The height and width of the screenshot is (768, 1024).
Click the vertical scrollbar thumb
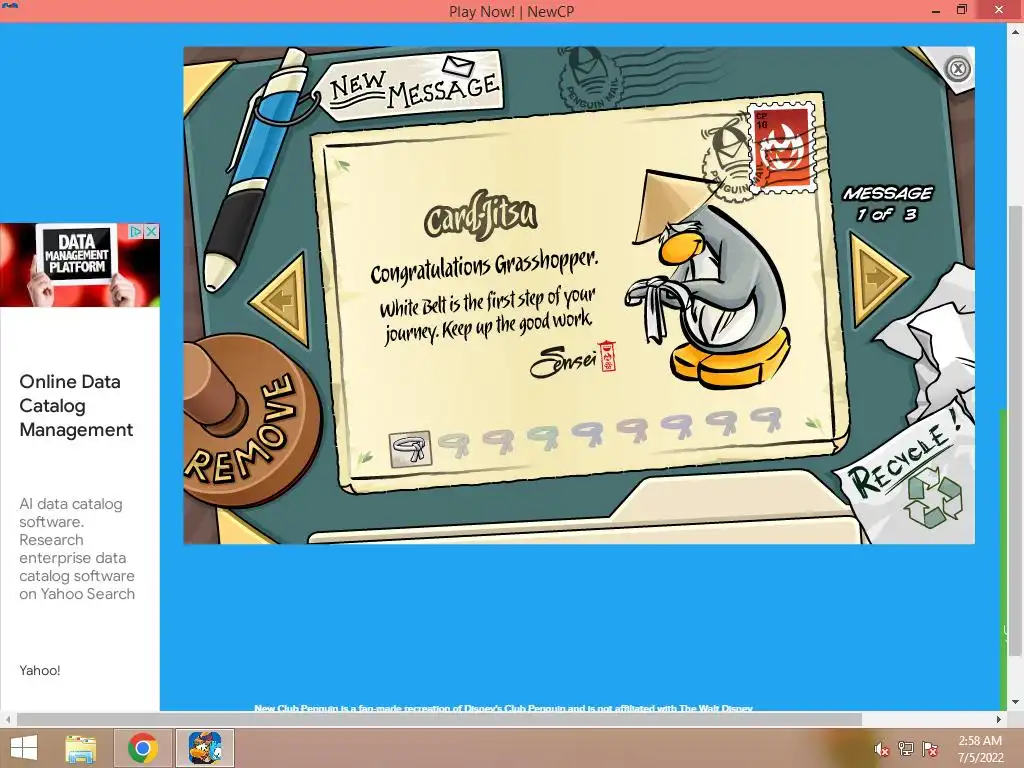pyautogui.click(x=1014, y=431)
